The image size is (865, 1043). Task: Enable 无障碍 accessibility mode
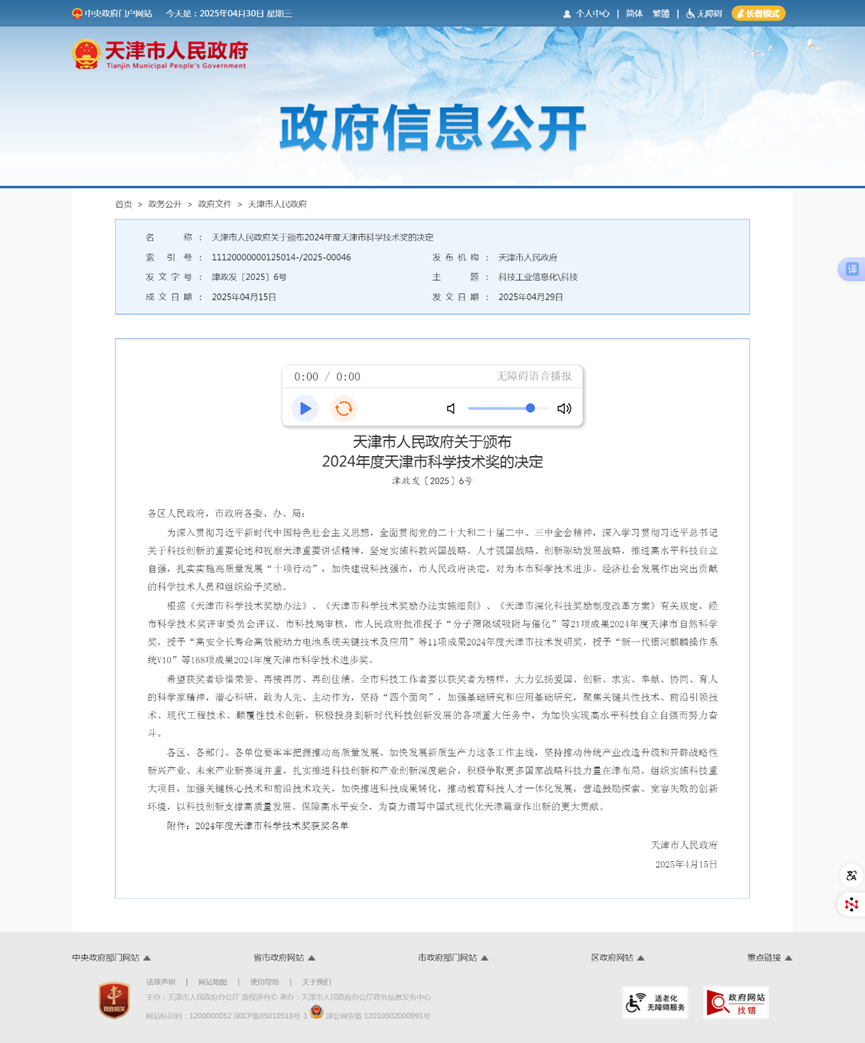coord(704,13)
